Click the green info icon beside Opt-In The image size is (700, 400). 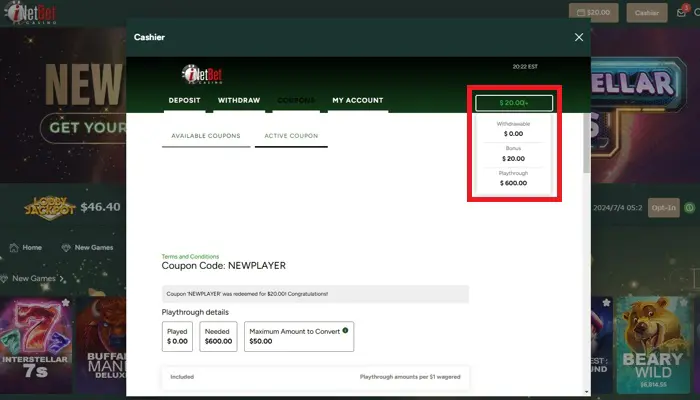click(x=689, y=208)
